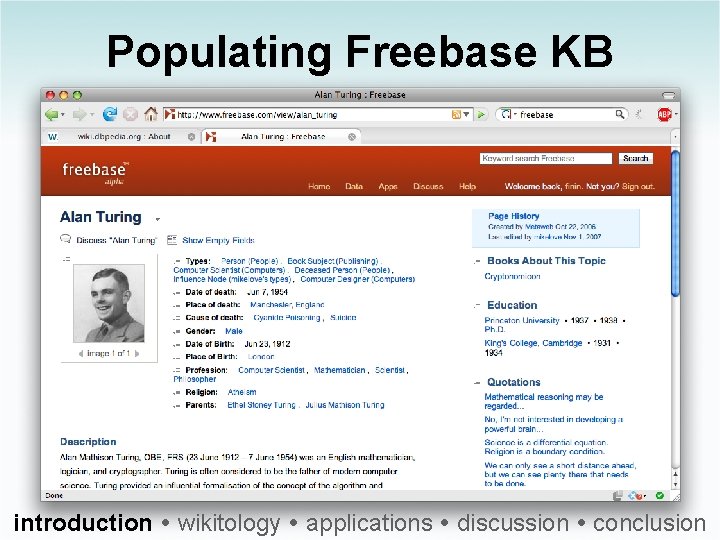
Task: Click the browser Back arrow button
Action: click(x=51, y=114)
